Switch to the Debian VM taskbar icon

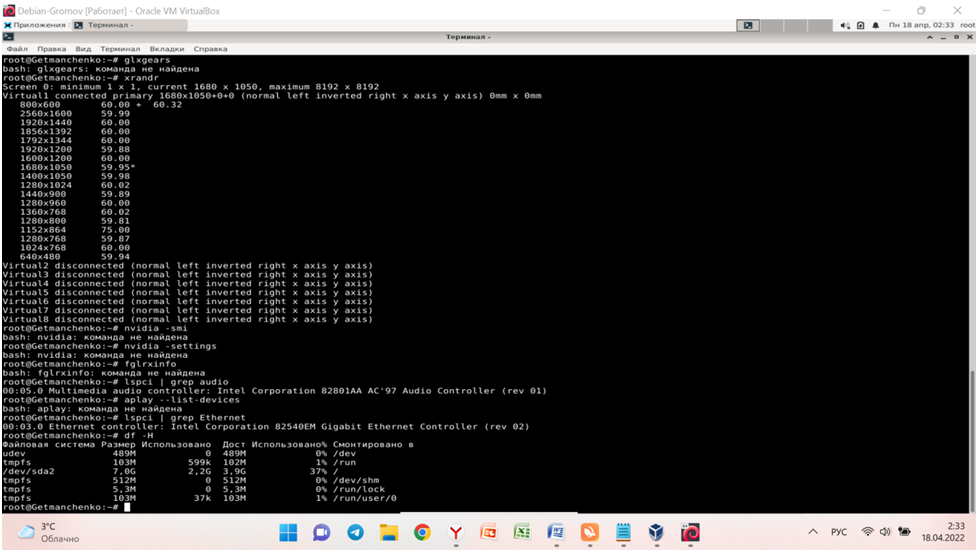(690, 532)
